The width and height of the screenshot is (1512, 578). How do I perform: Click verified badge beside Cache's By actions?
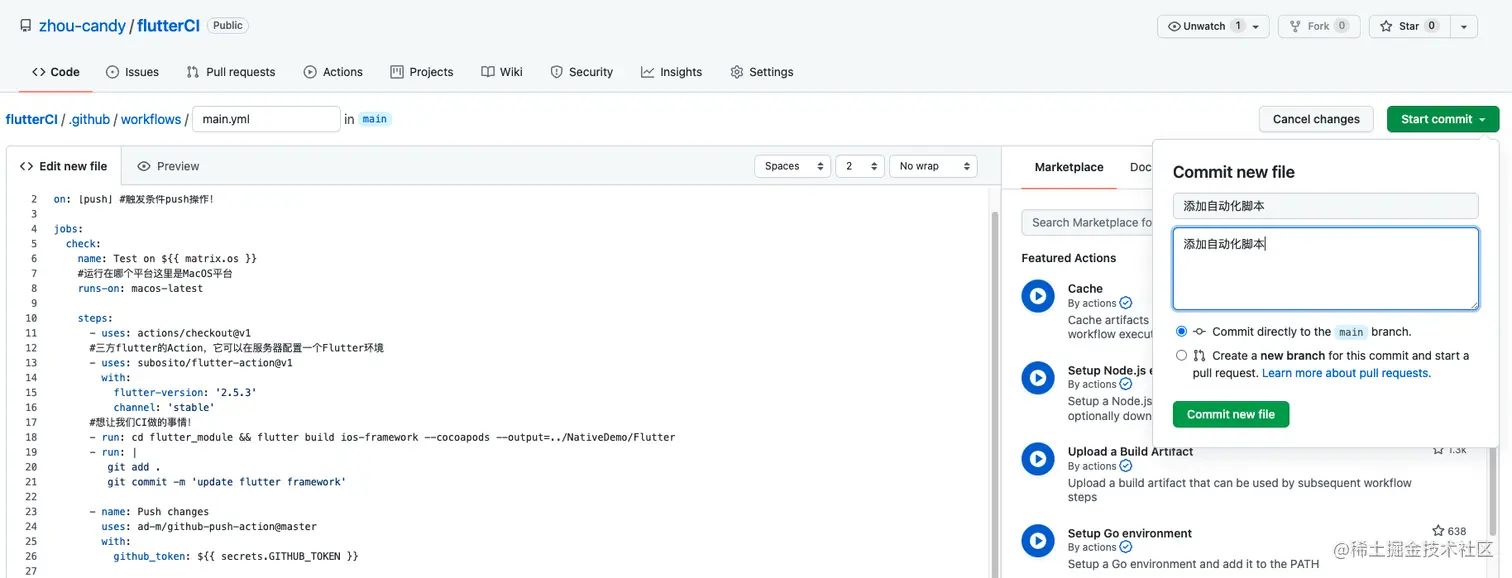tap(1126, 303)
